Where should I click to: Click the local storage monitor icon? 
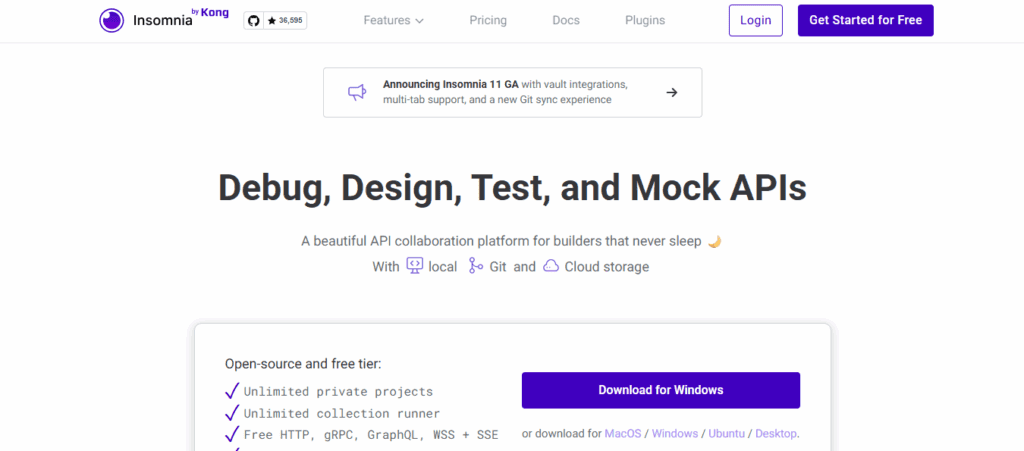tap(414, 266)
